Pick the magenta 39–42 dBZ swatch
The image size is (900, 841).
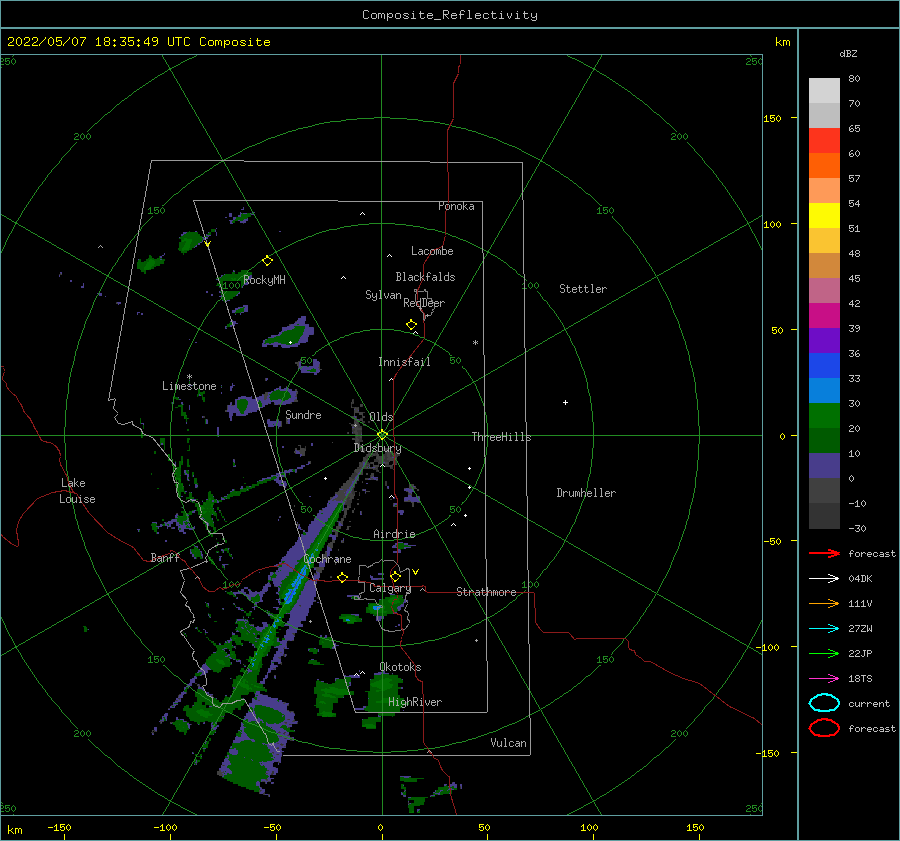[x=824, y=316]
